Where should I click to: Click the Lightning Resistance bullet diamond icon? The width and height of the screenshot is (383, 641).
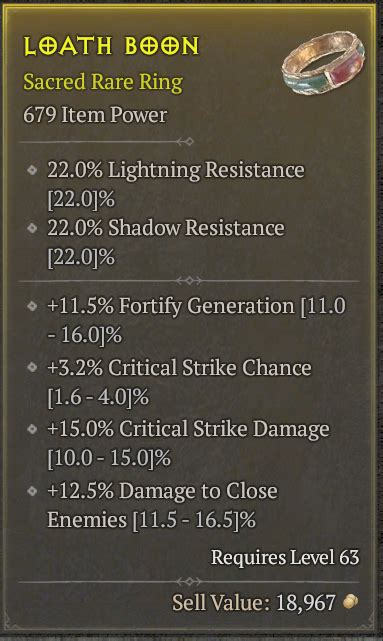tap(32, 170)
